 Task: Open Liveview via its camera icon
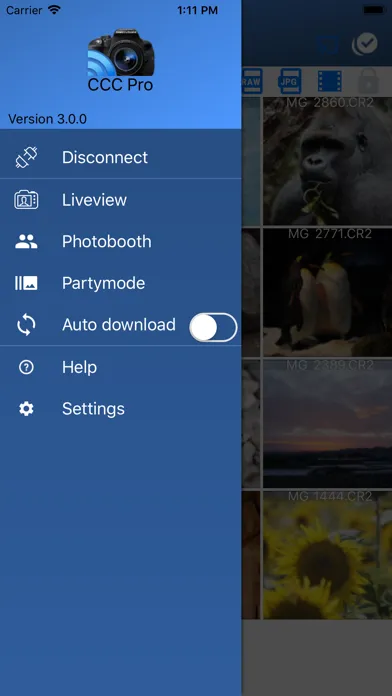click(x=26, y=200)
